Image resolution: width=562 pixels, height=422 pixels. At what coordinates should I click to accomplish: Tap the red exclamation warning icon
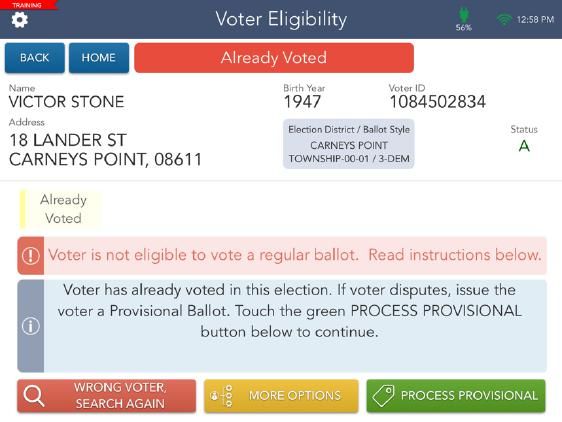click(x=31, y=256)
